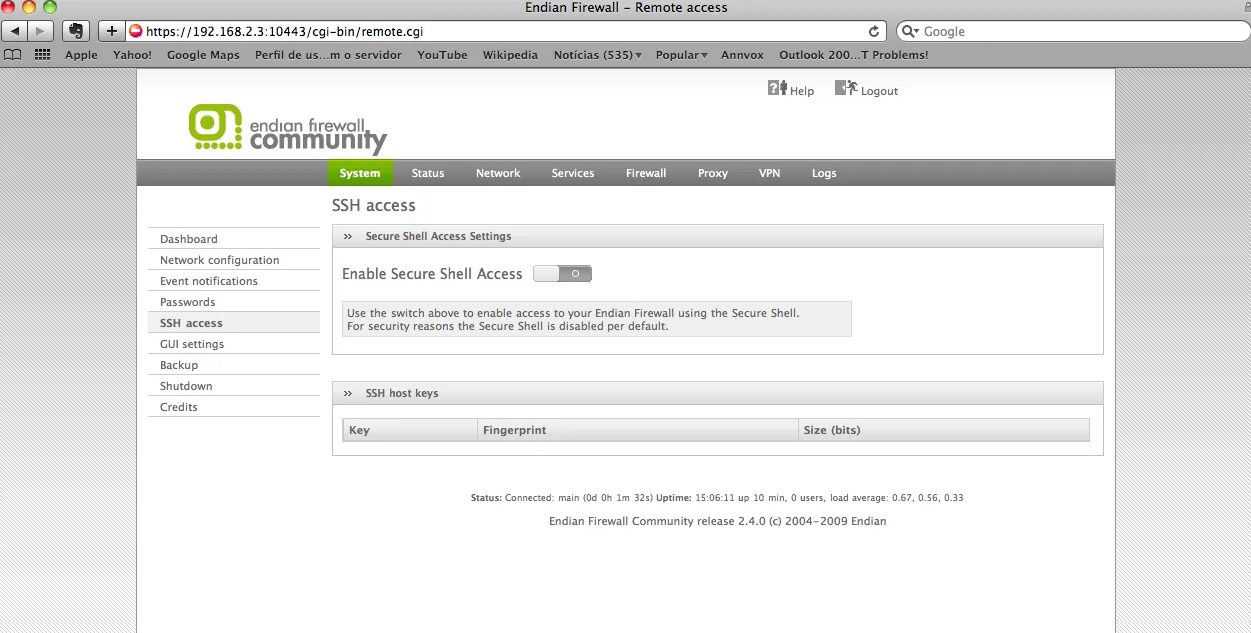Open the Annvox bookmark
This screenshot has height=633, width=1251.
tap(742, 55)
